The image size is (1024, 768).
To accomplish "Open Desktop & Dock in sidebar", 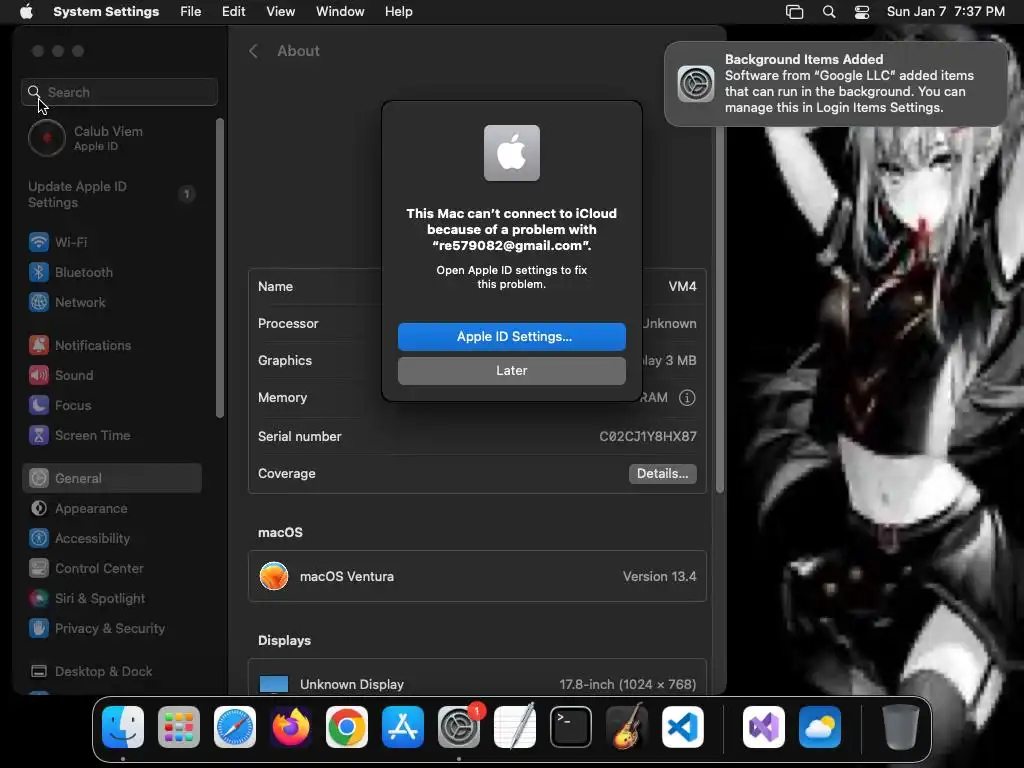I will tap(112, 671).
